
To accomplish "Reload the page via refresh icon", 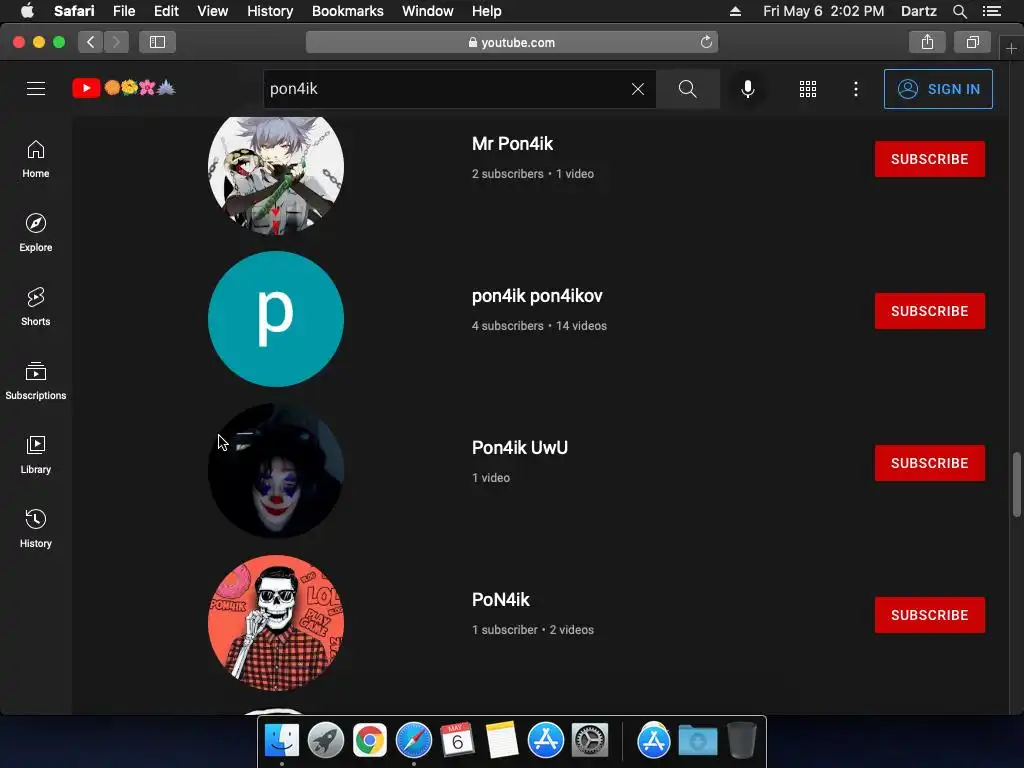I will (706, 42).
